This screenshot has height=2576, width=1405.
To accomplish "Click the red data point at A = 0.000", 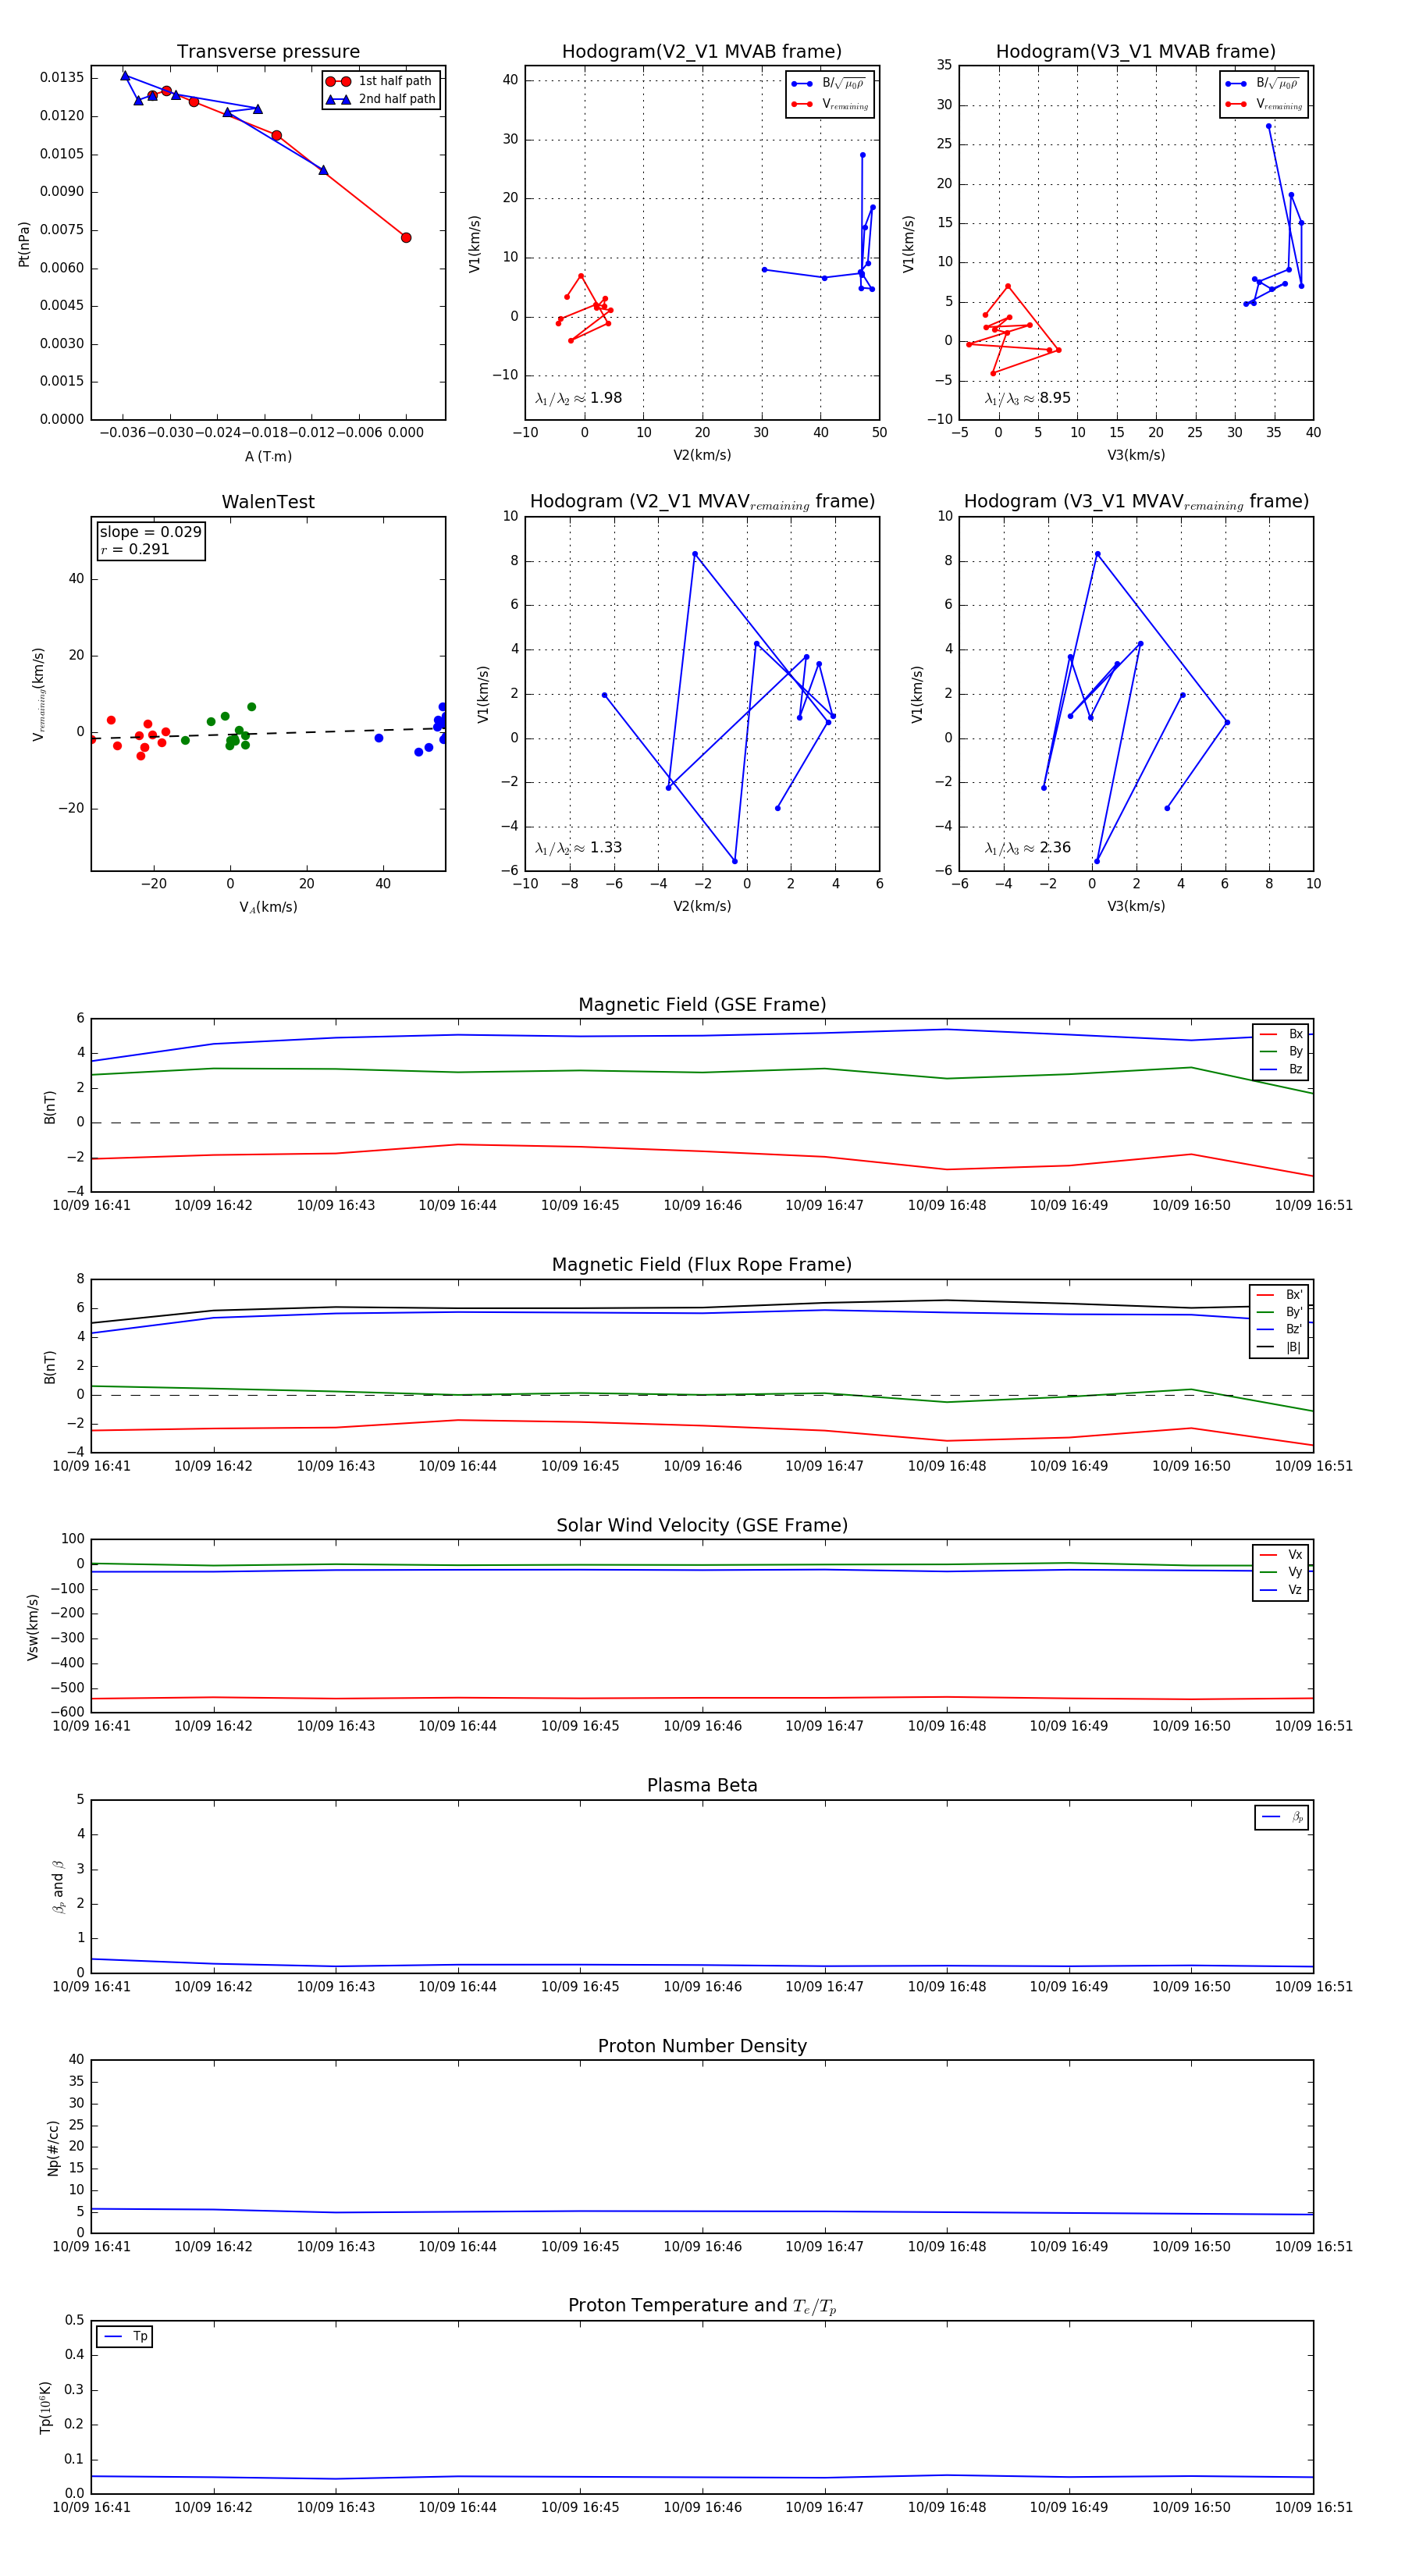I will (x=406, y=237).
